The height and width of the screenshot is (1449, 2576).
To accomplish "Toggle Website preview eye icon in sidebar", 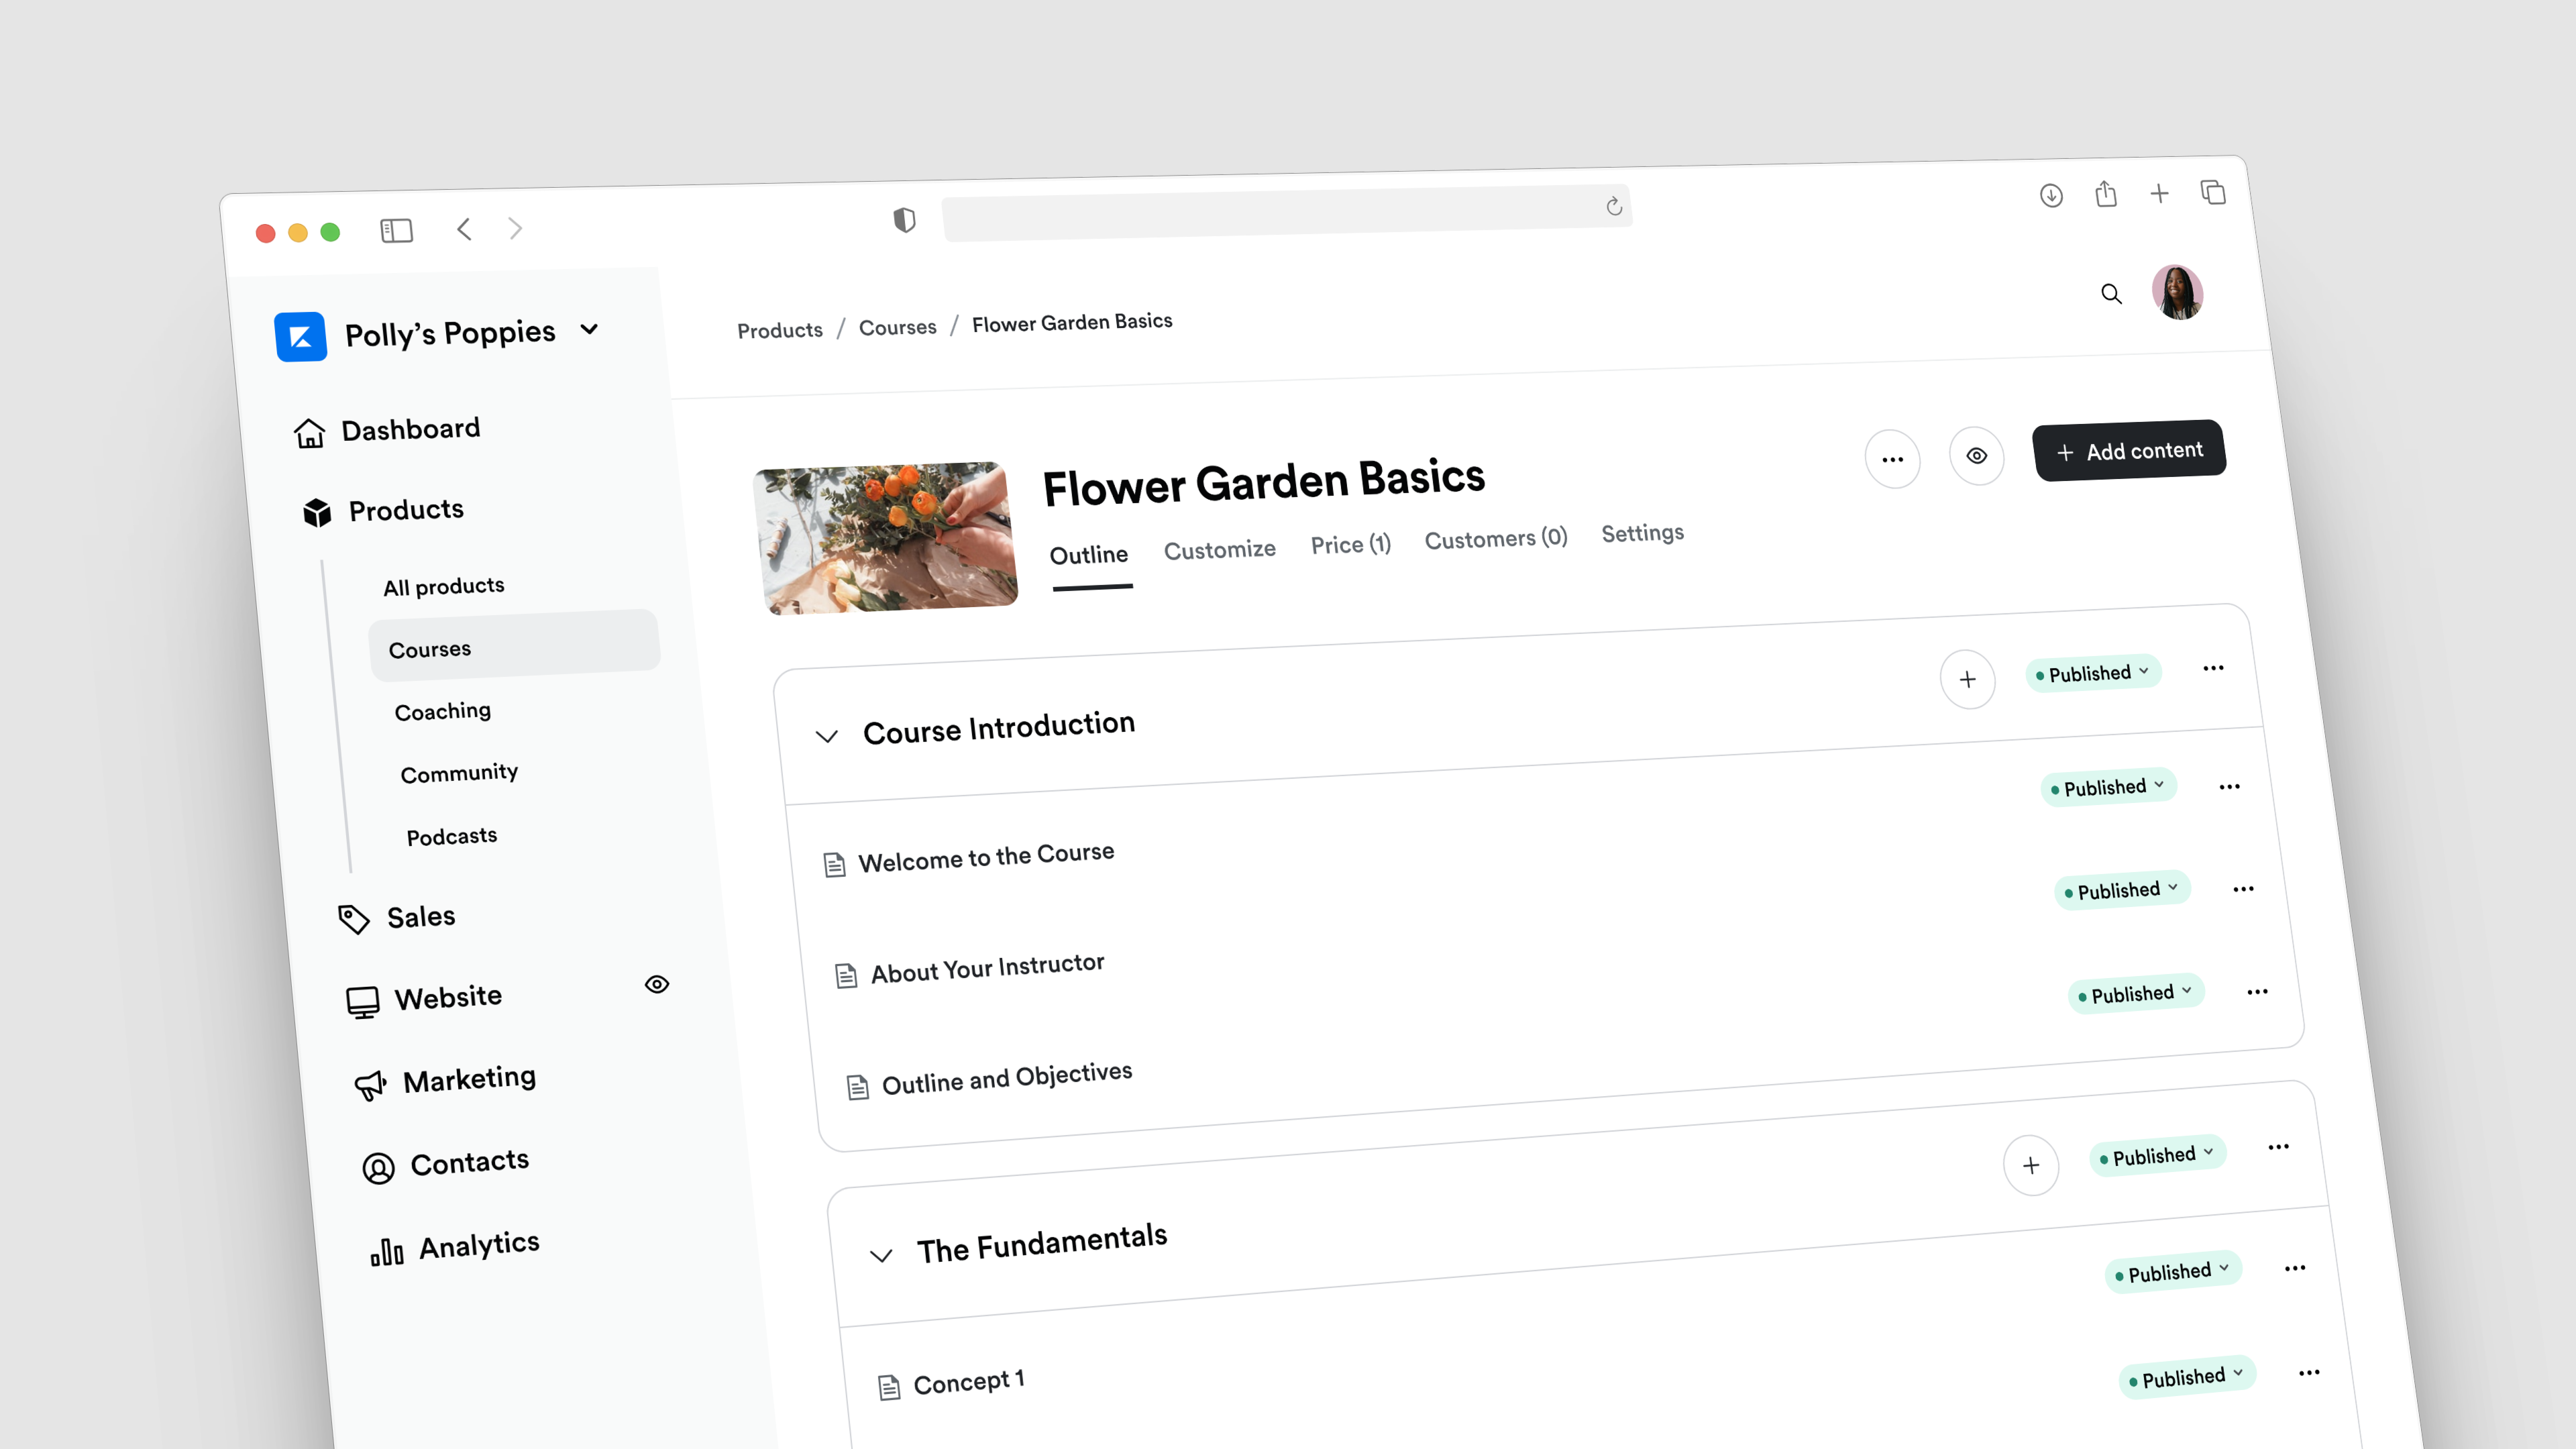I will [x=657, y=984].
